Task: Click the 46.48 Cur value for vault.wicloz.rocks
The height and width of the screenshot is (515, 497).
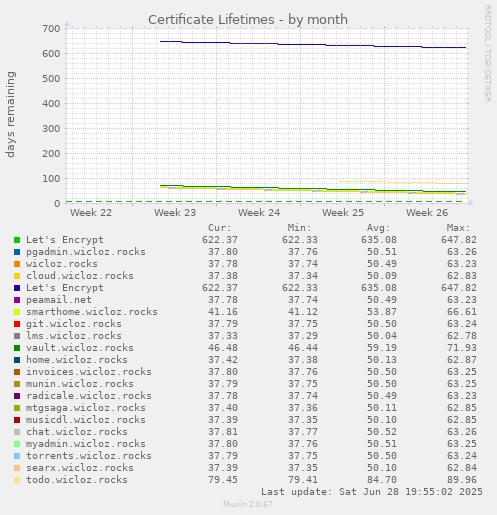Action: [x=223, y=348]
